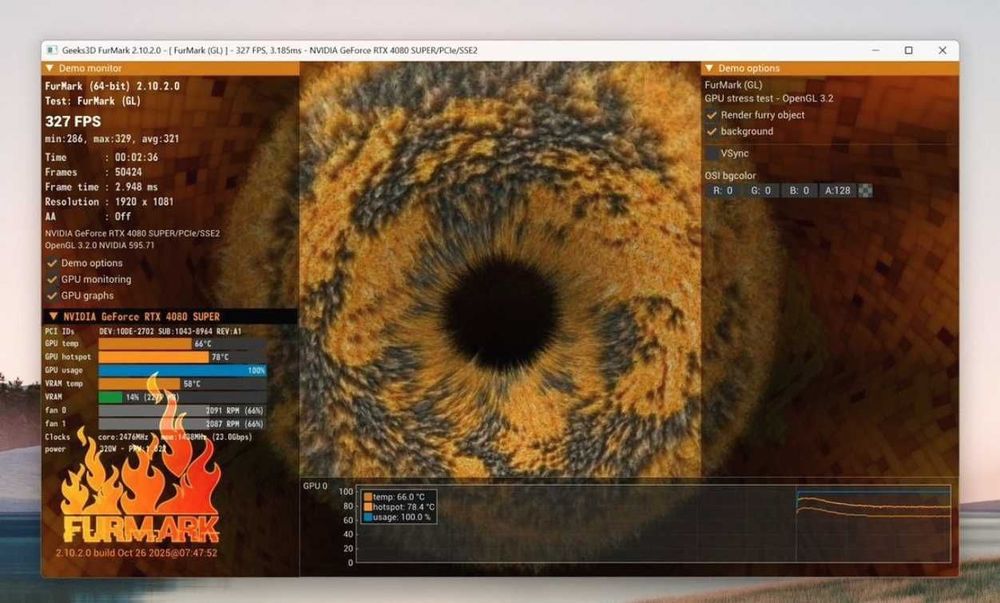Click the GPU 0 graph label
This screenshot has height=603, width=1000.
click(x=315, y=486)
